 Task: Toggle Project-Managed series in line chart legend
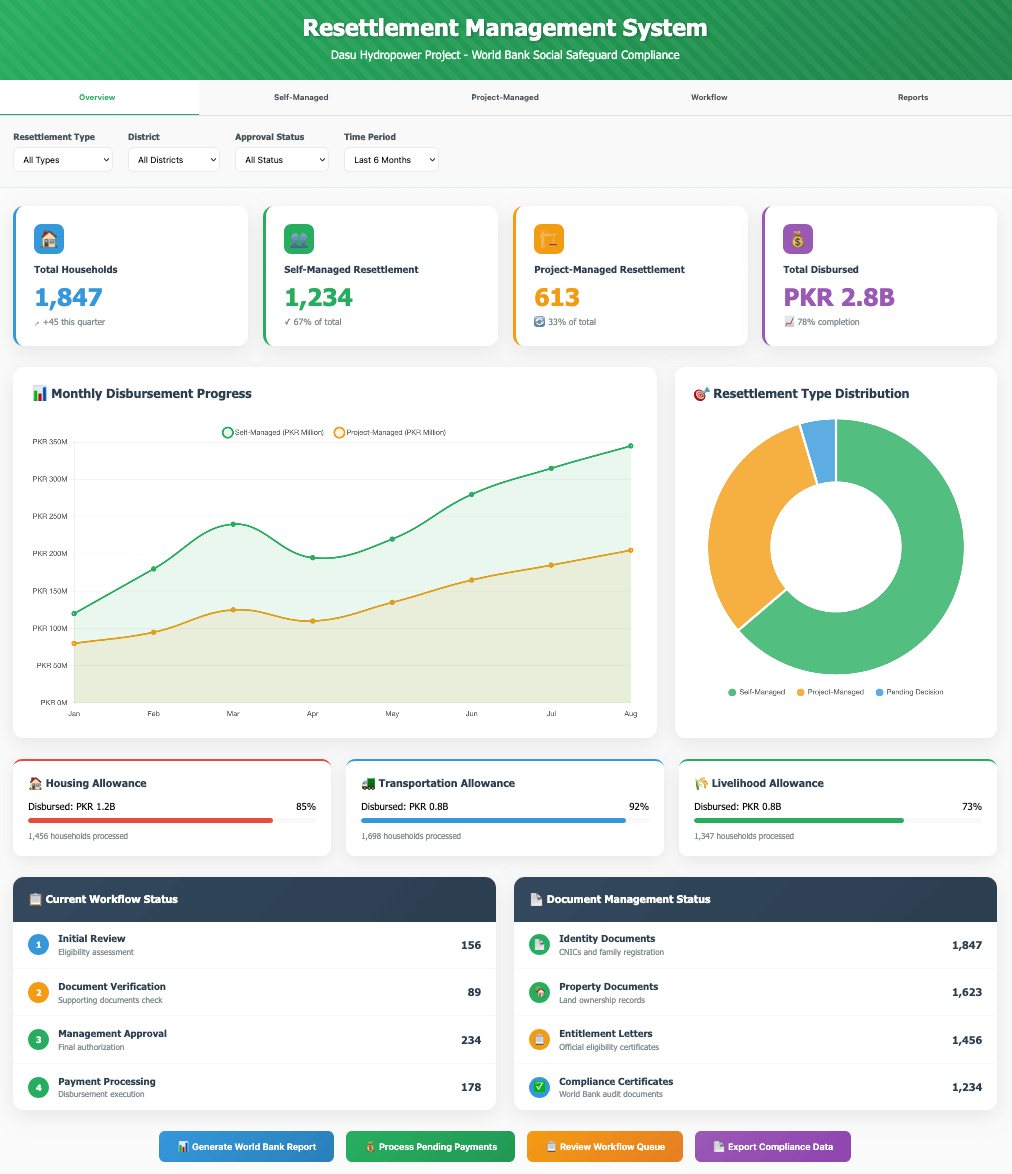[x=390, y=432]
